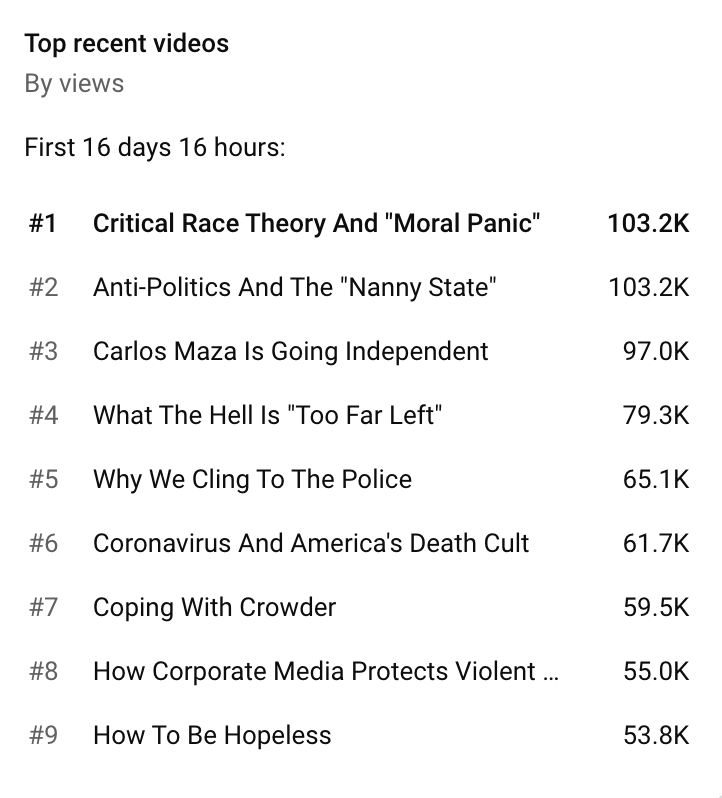This screenshot has height=798, width=722.
Task: Click the 79.3K views value
Action: click(656, 415)
